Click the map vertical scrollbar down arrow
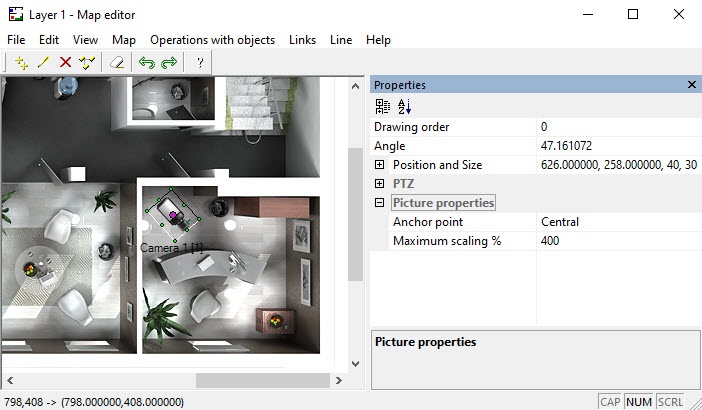Viewport: 702px width, 410px height. (355, 363)
